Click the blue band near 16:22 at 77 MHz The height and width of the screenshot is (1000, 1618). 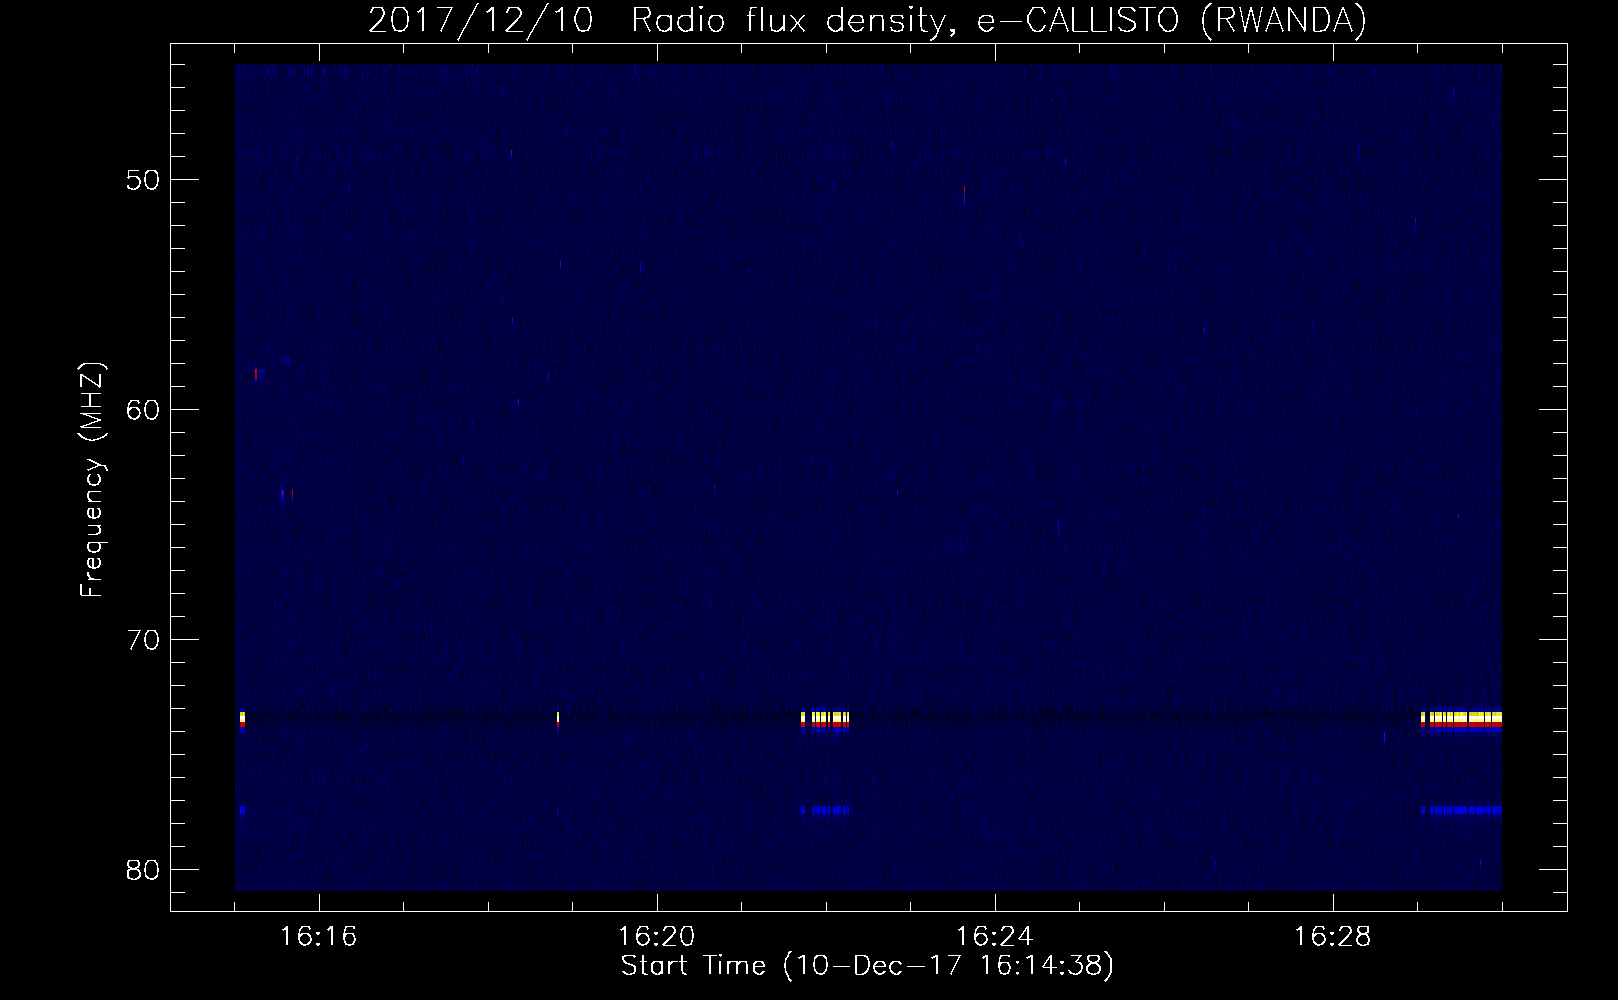[x=825, y=810]
